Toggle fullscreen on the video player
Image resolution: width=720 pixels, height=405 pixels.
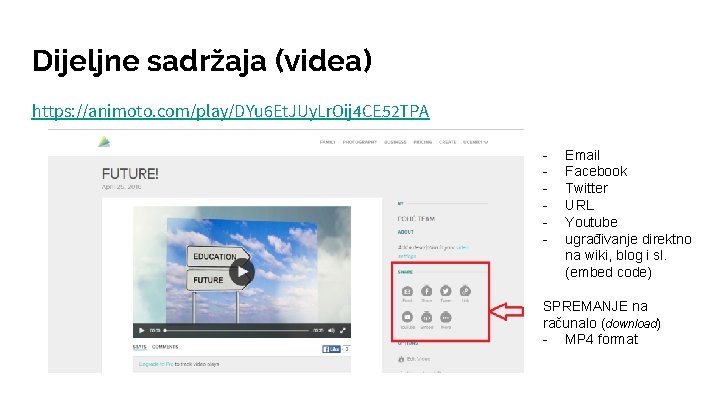tap(343, 330)
